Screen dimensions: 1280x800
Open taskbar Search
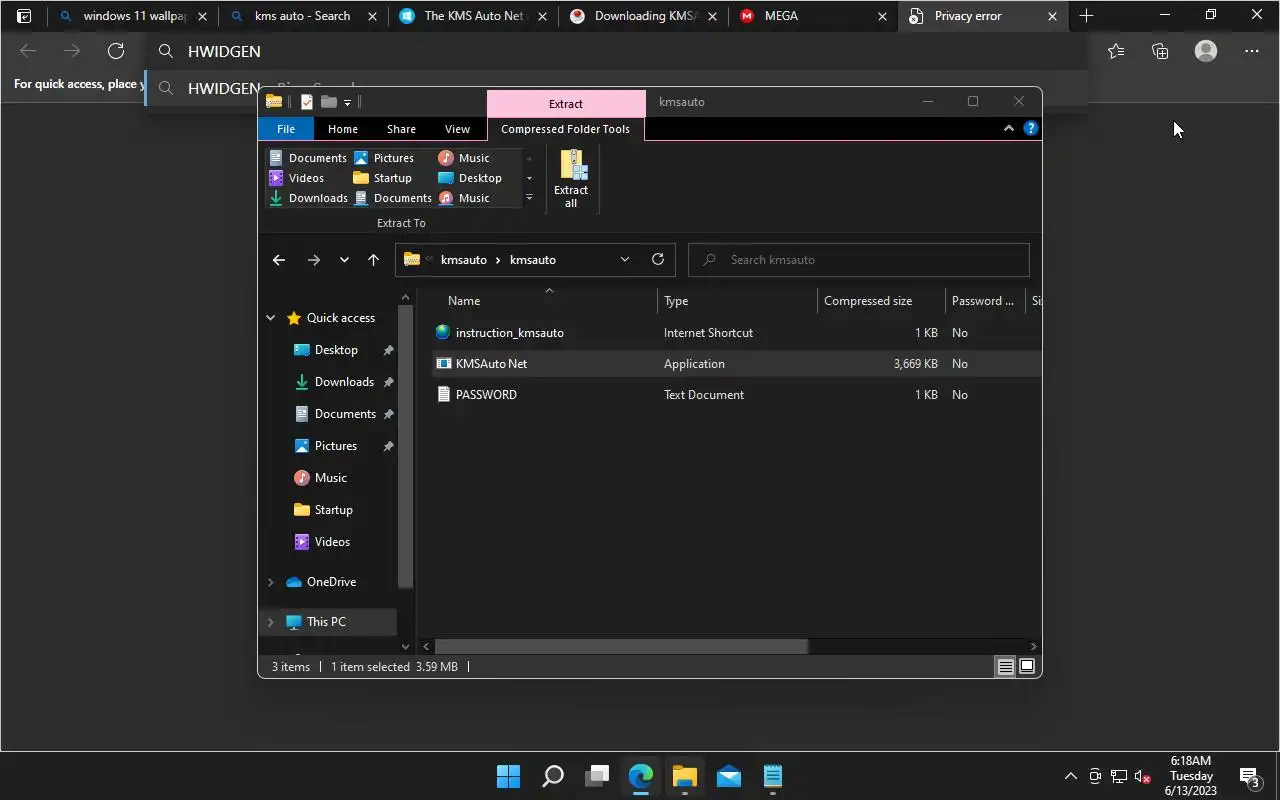[552, 776]
